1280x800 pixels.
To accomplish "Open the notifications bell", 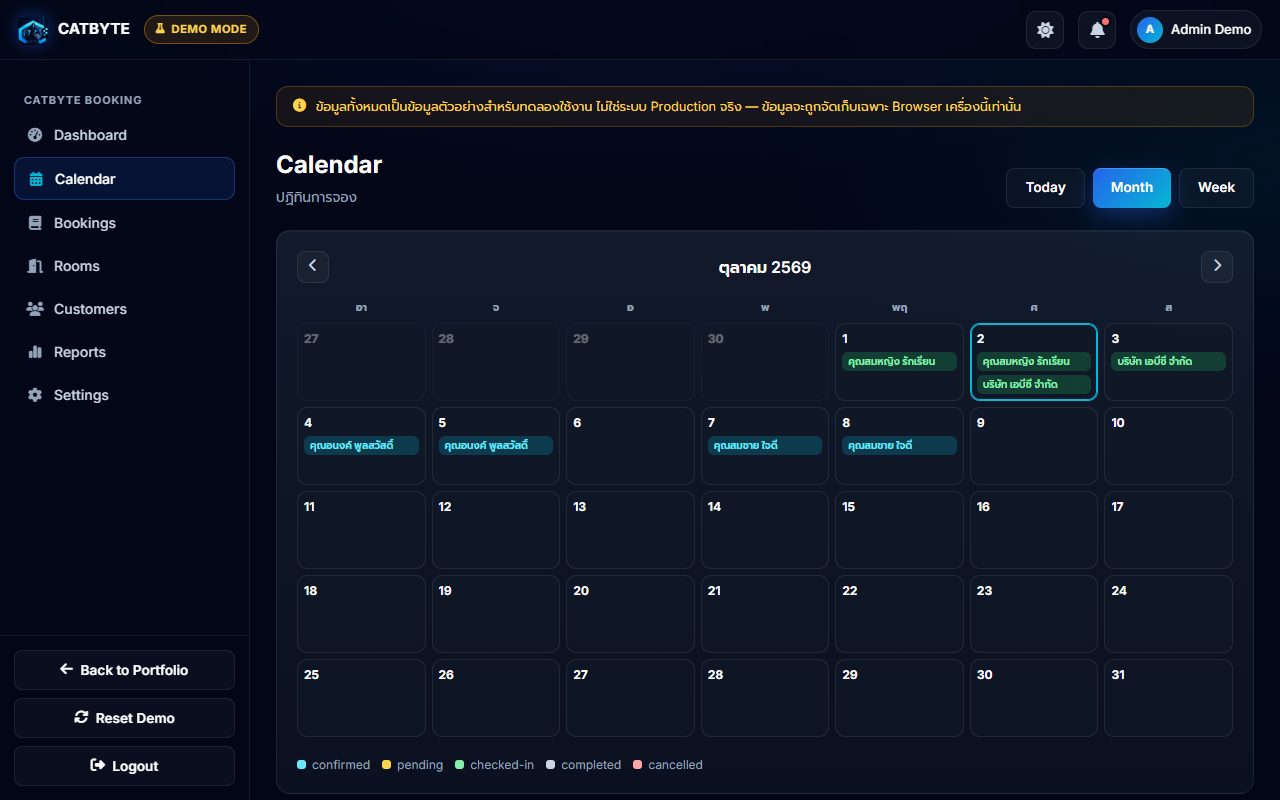I will tap(1097, 30).
